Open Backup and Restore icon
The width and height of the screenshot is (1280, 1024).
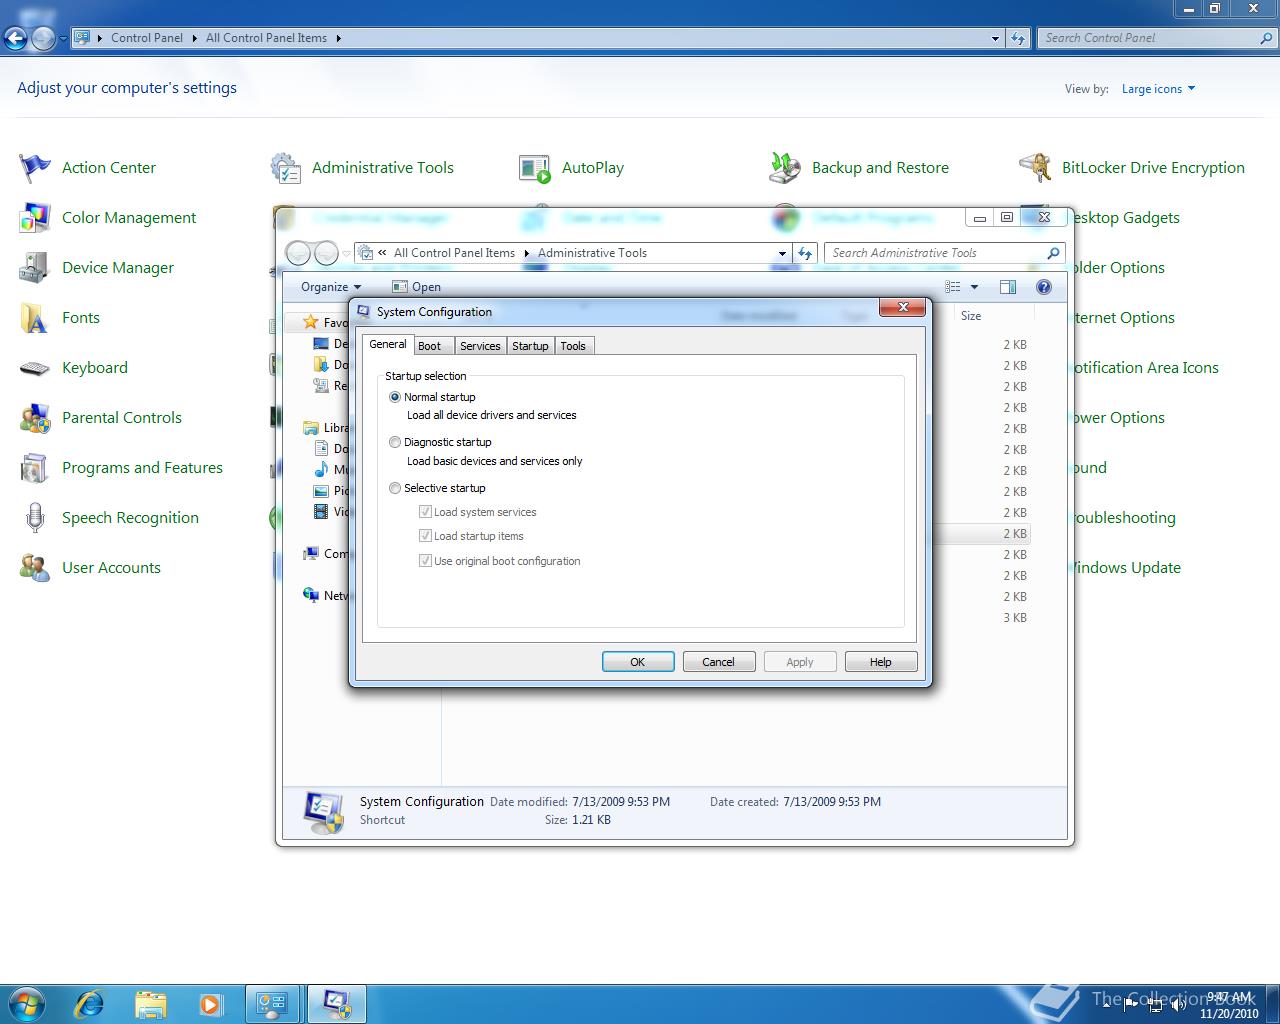pyautogui.click(x=785, y=167)
